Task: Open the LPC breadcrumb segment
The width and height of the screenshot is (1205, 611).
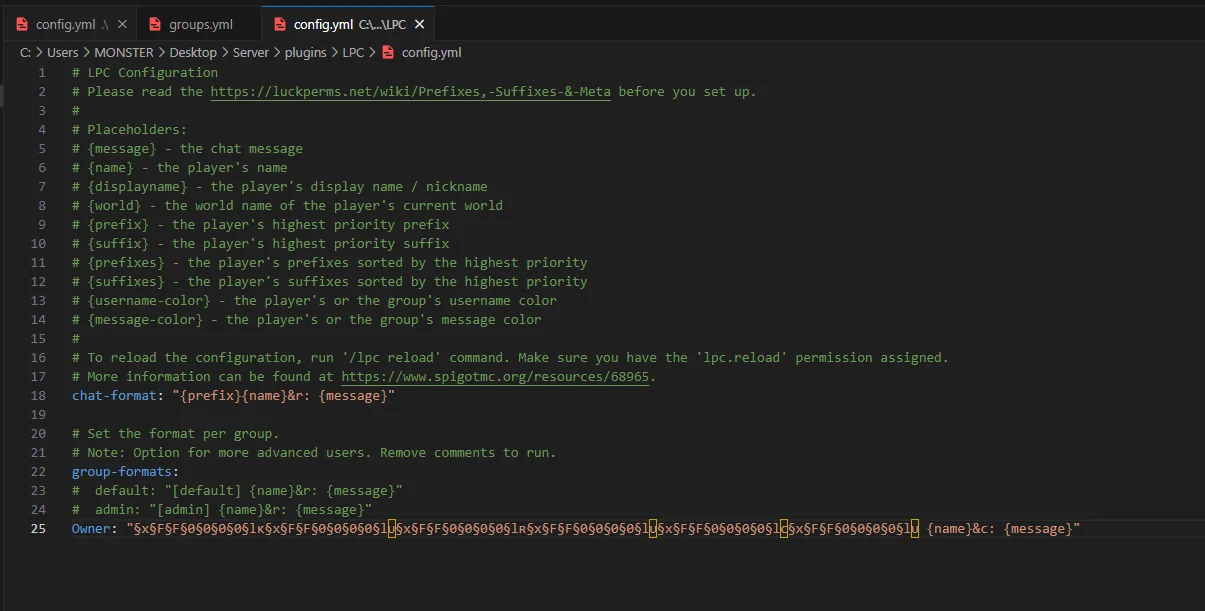Action: [x=354, y=52]
